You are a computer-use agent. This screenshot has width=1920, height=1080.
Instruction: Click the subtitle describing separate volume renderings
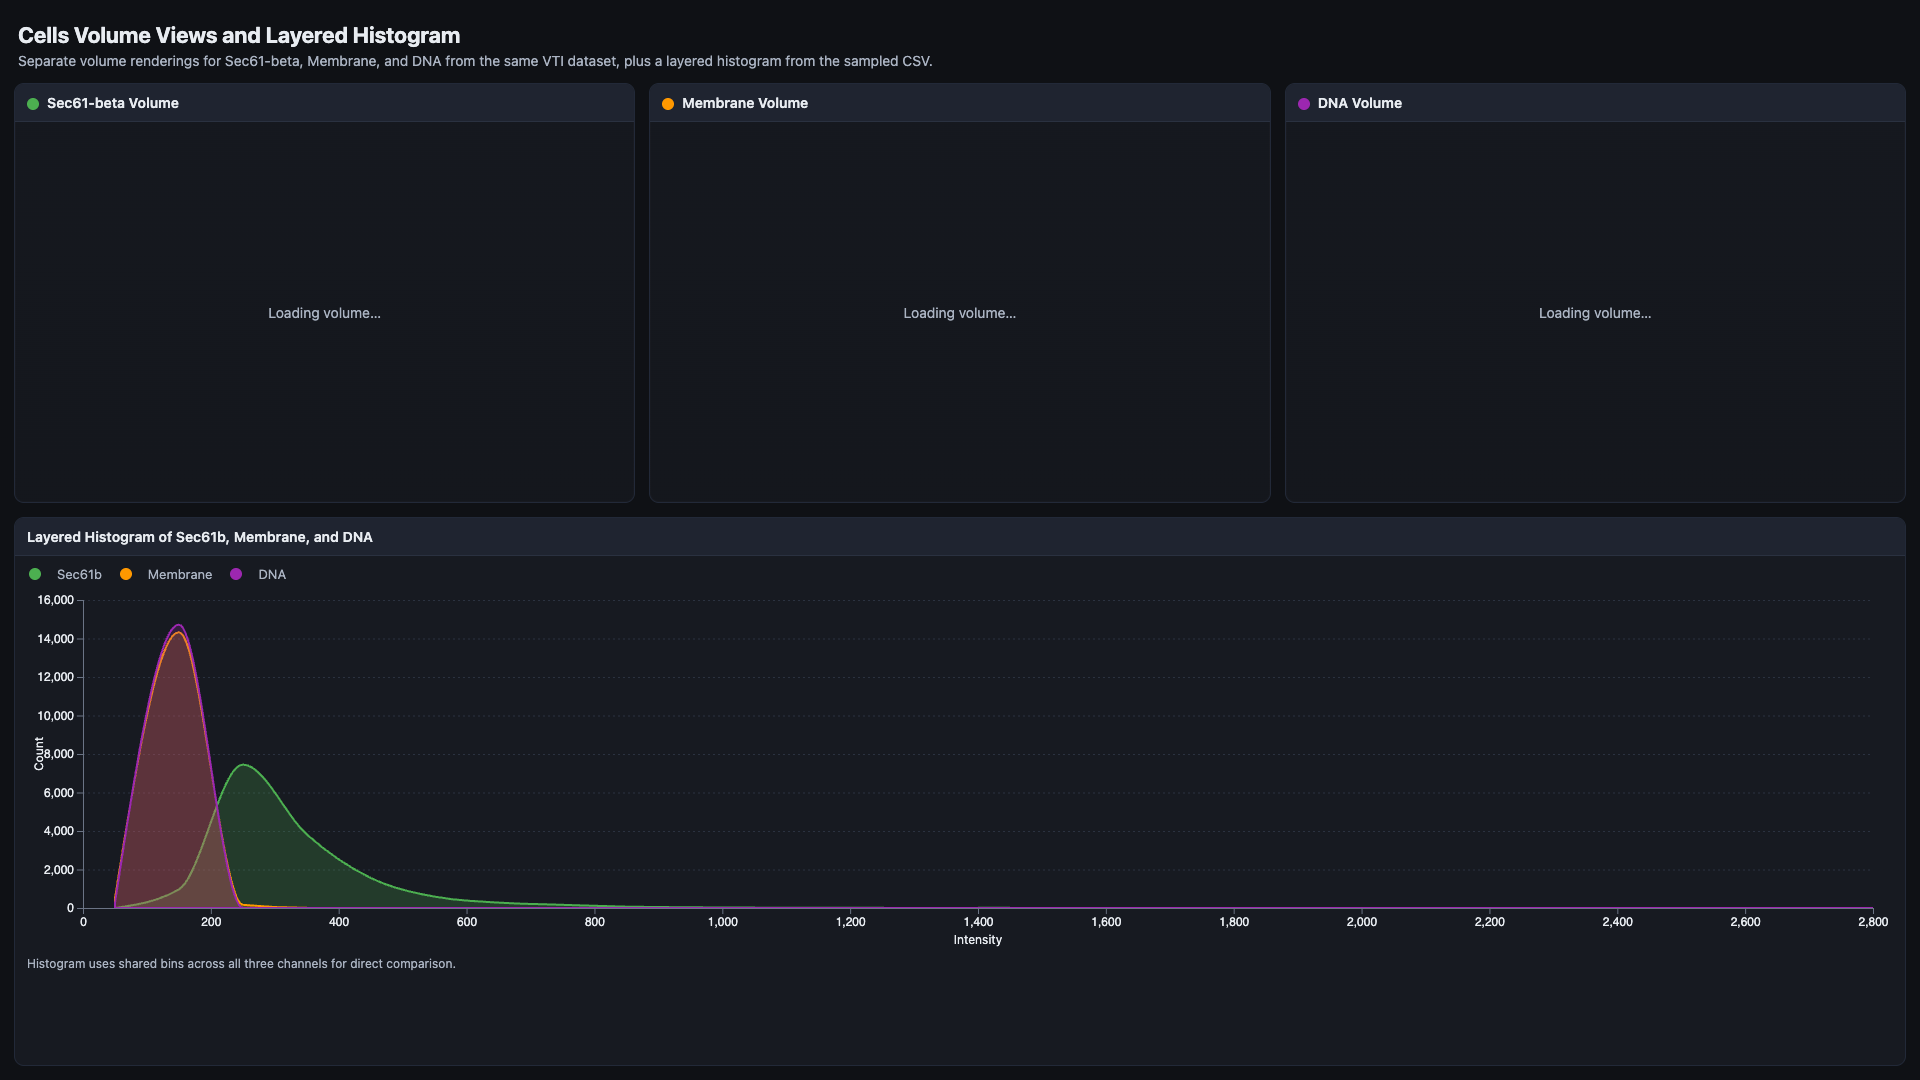[475, 61]
